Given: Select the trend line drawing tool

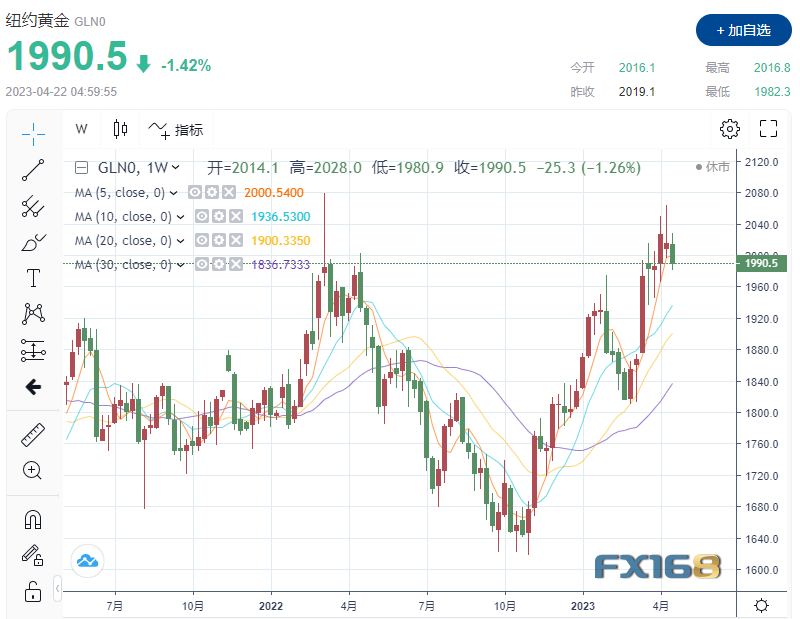Looking at the screenshot, I should coord(33,169).
